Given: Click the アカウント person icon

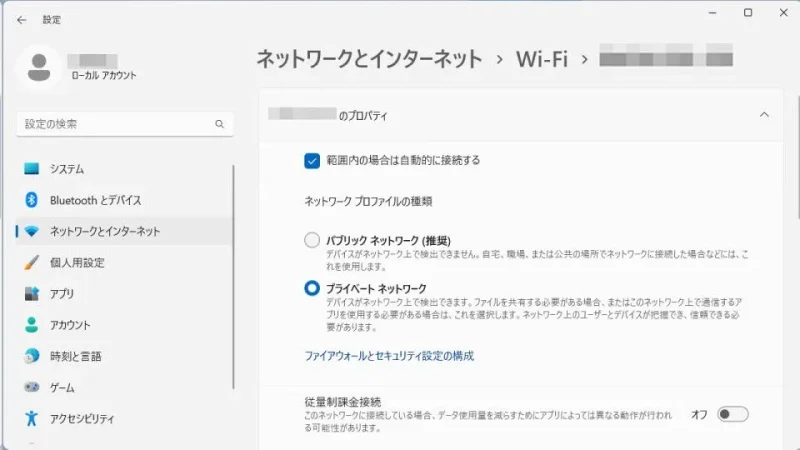Looking at the screenshot, I should [32, 325].
